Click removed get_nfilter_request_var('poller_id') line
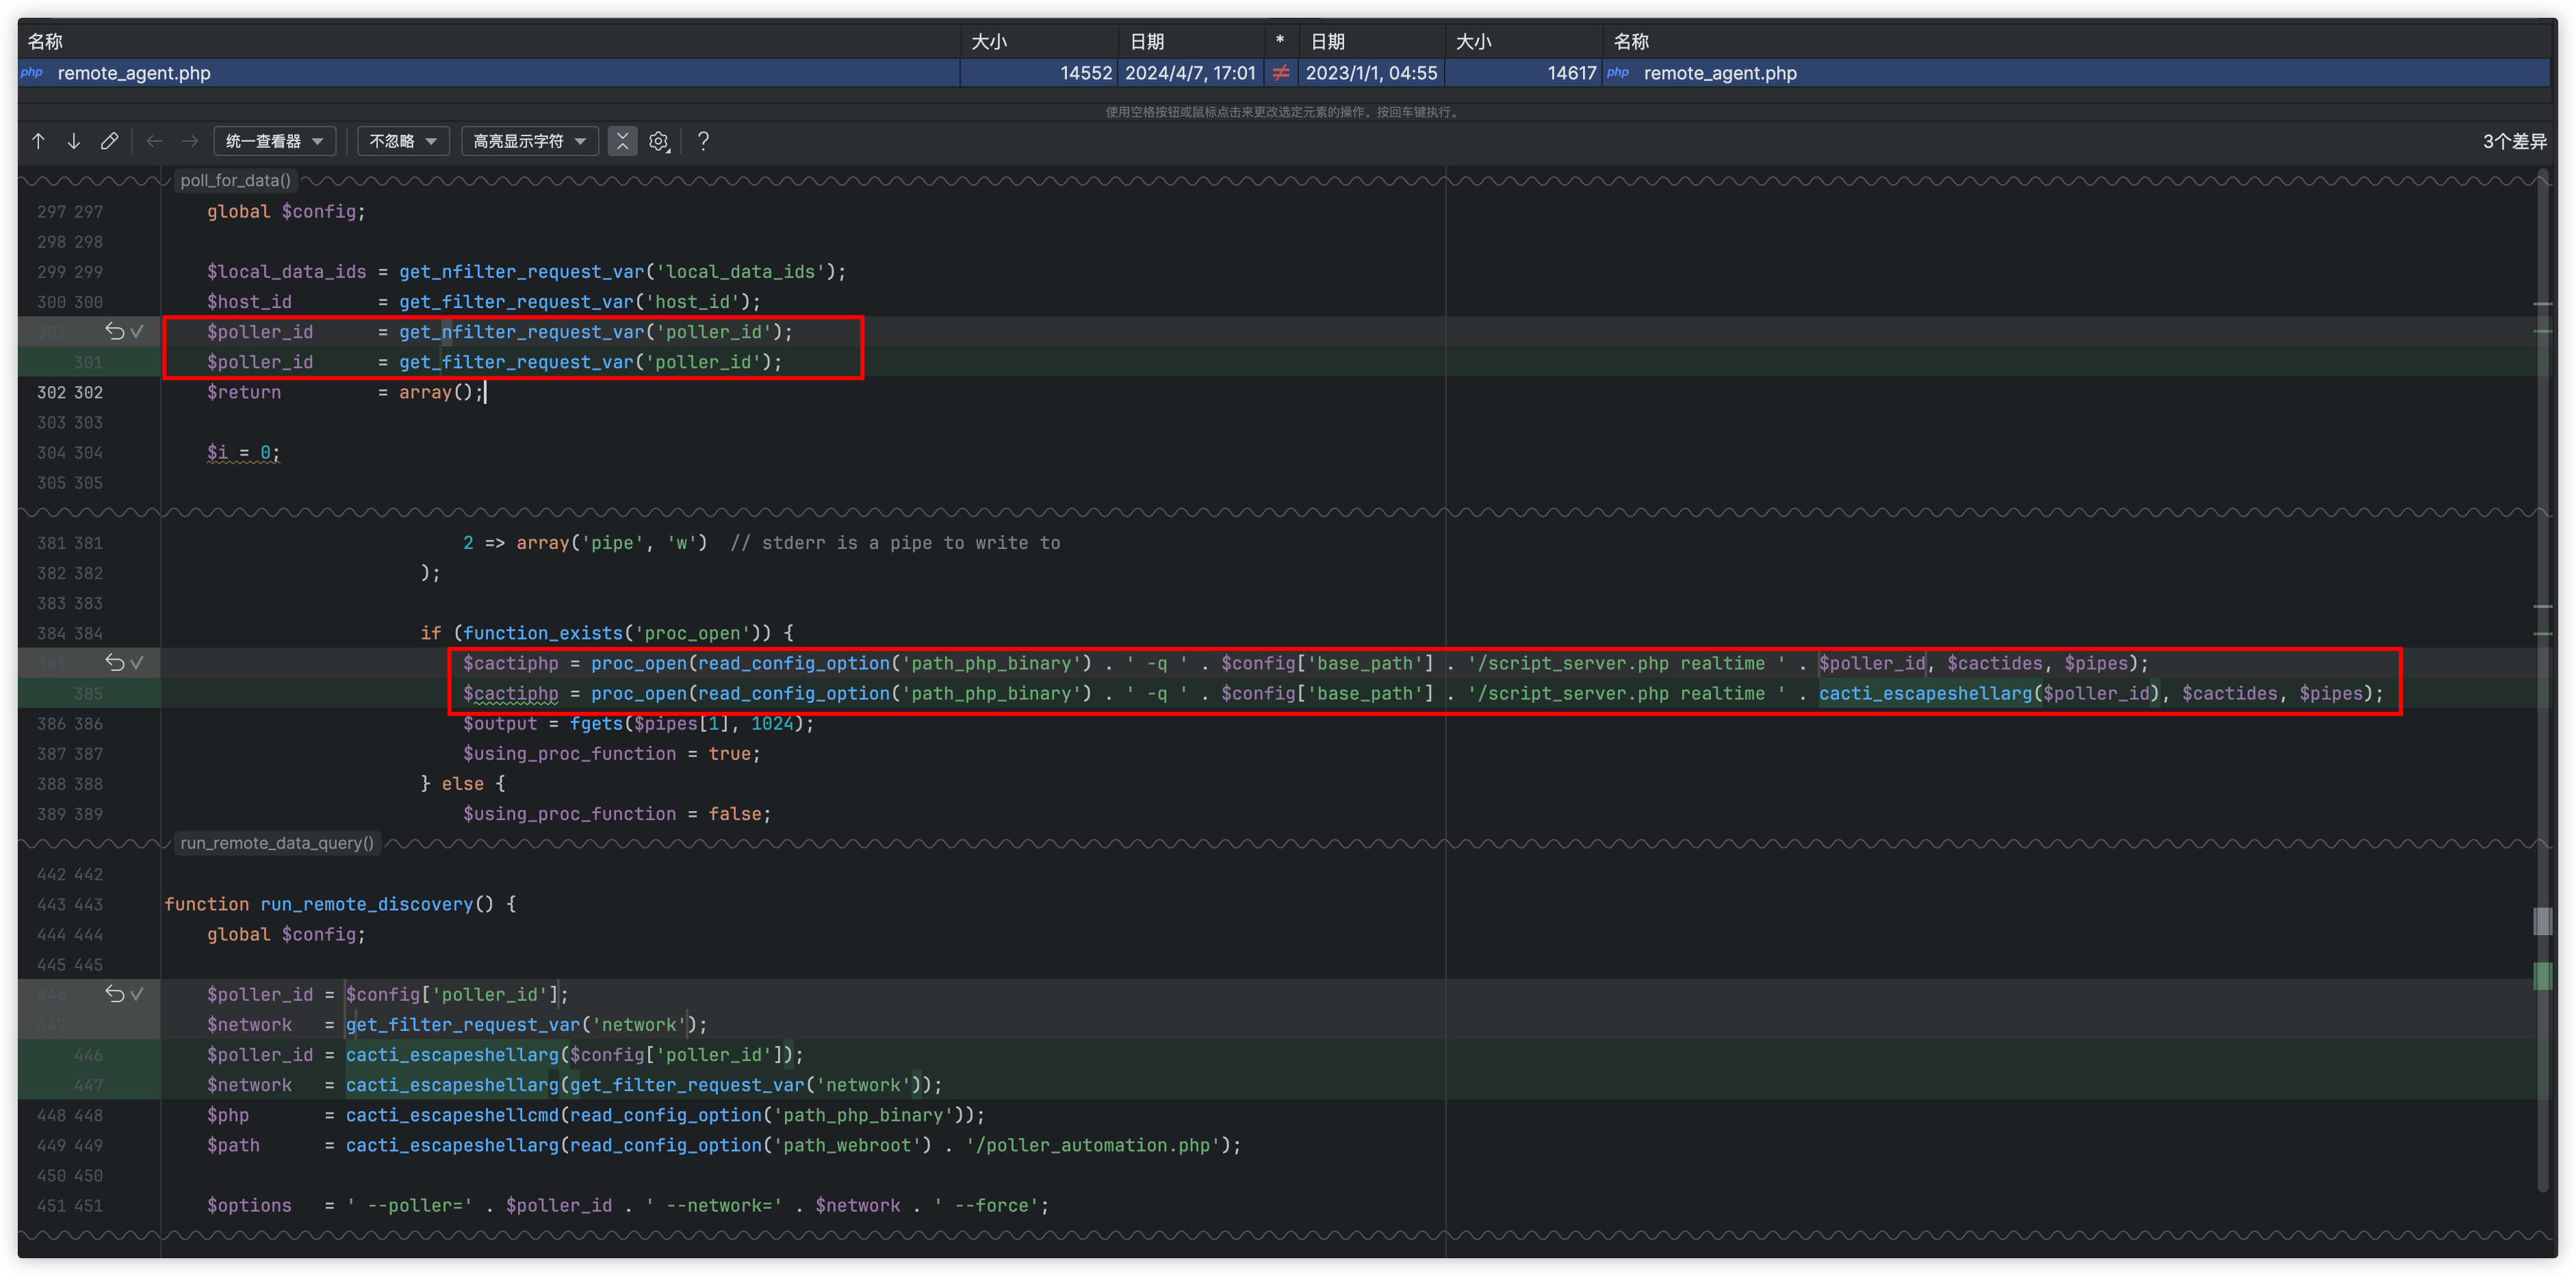Screen dimensions: 2576x1276 (x=499, y=331)
